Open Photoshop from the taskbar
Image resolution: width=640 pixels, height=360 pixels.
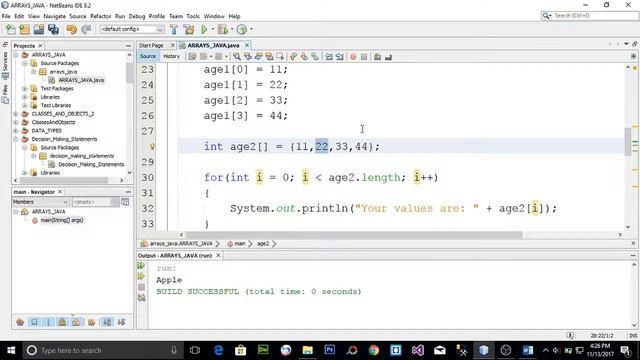[x=329, y=351]
